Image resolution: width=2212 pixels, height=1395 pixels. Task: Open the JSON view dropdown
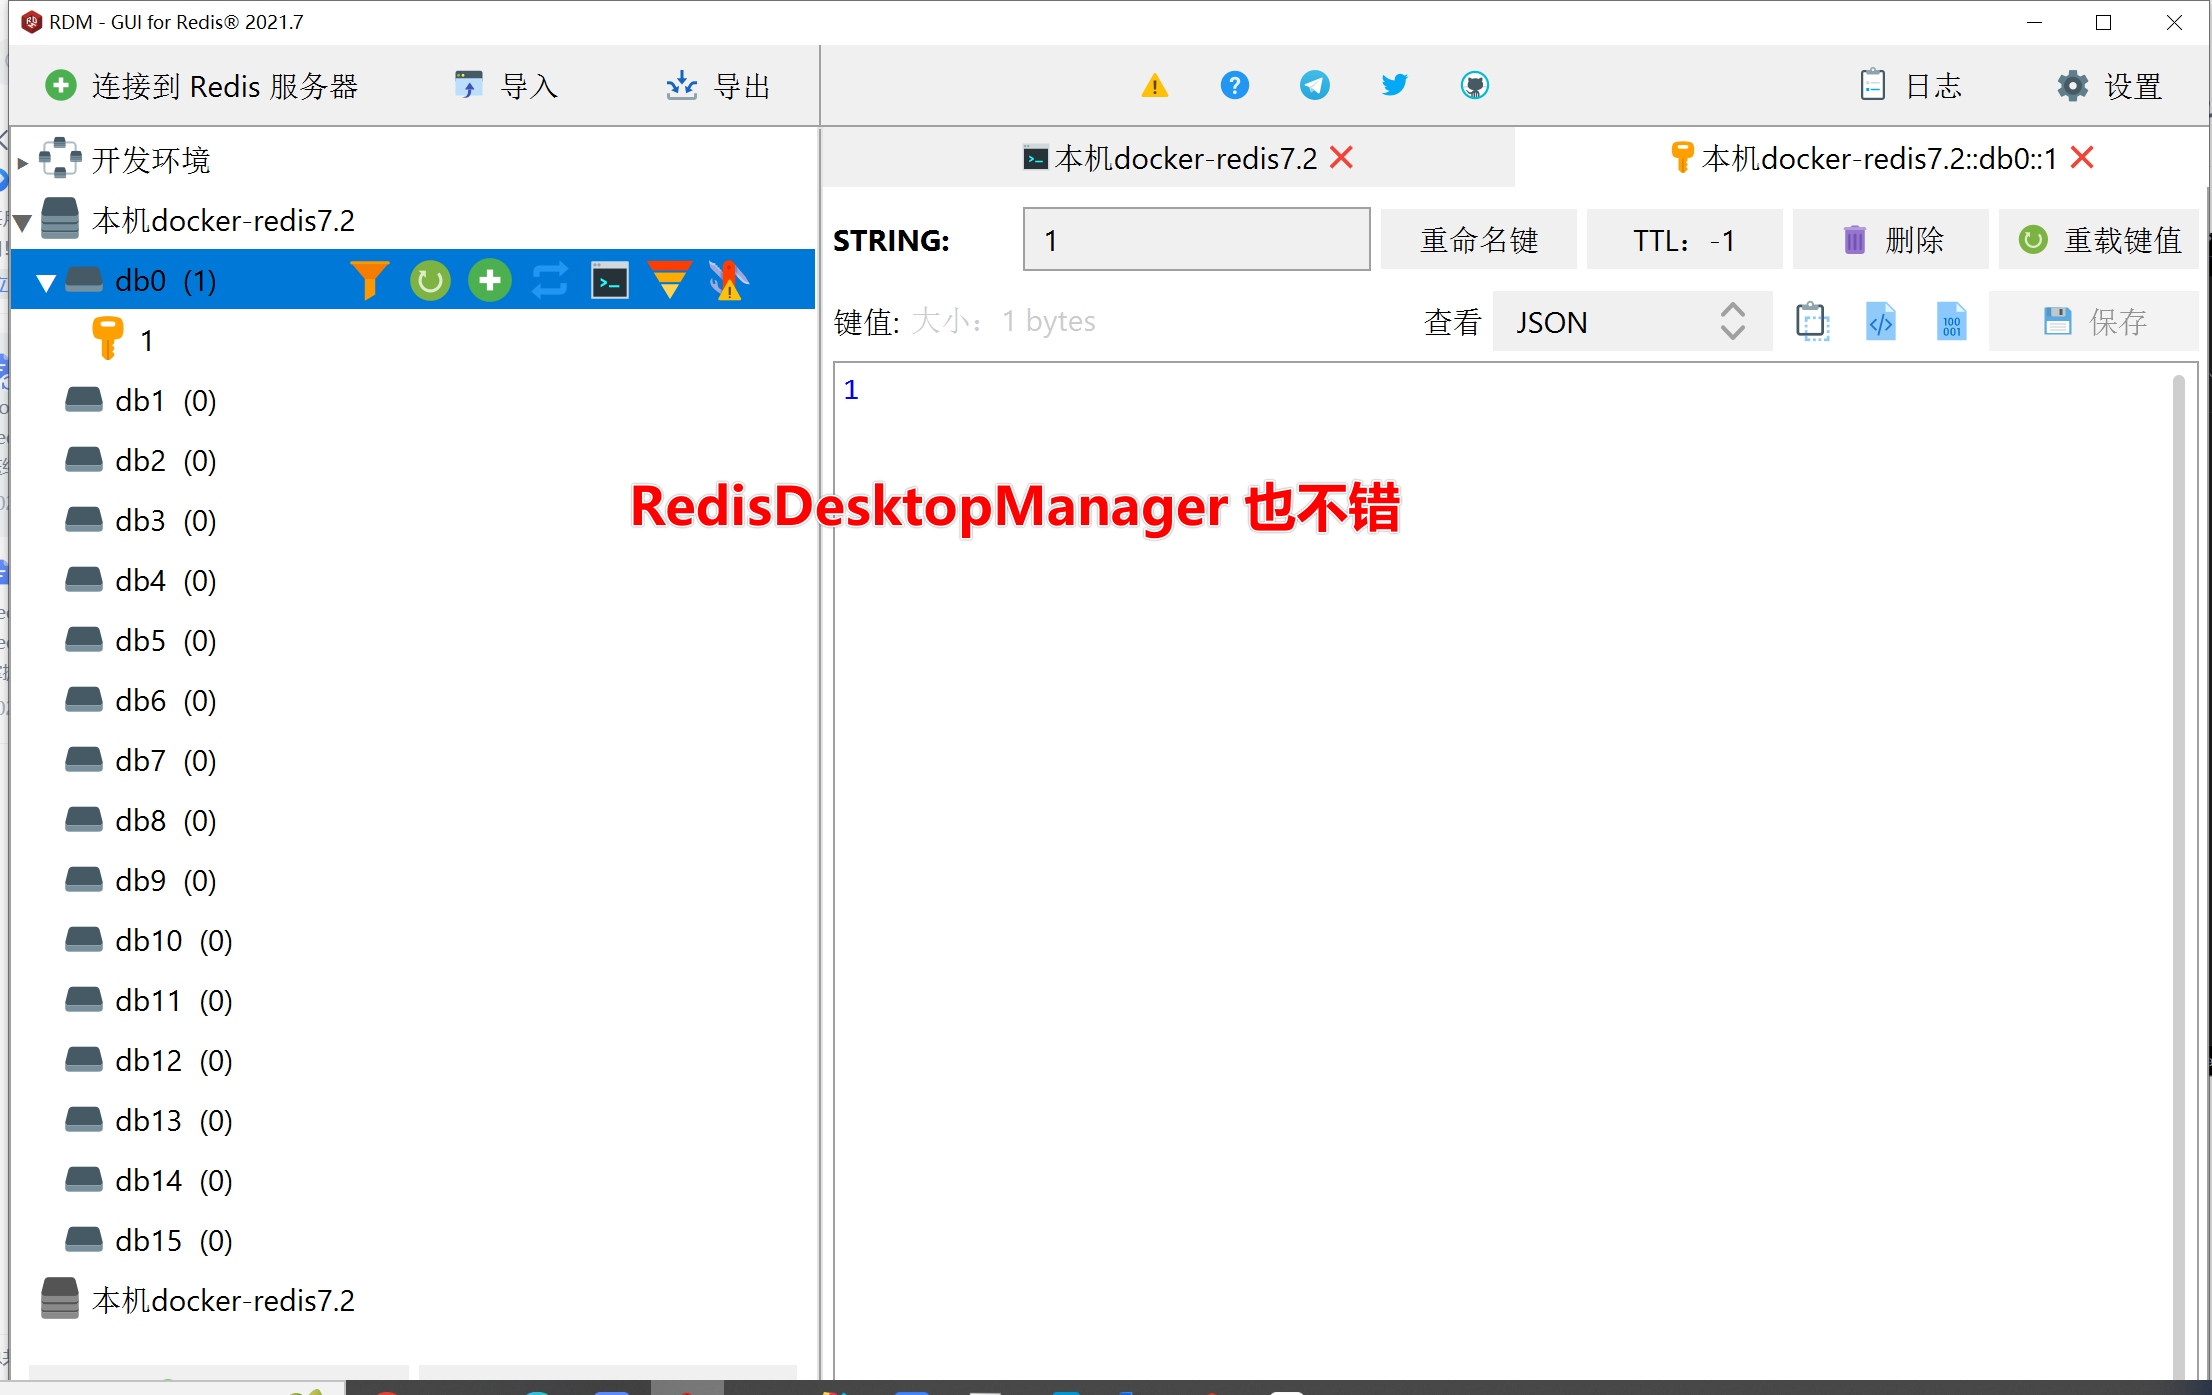[x=1632, y=321]
